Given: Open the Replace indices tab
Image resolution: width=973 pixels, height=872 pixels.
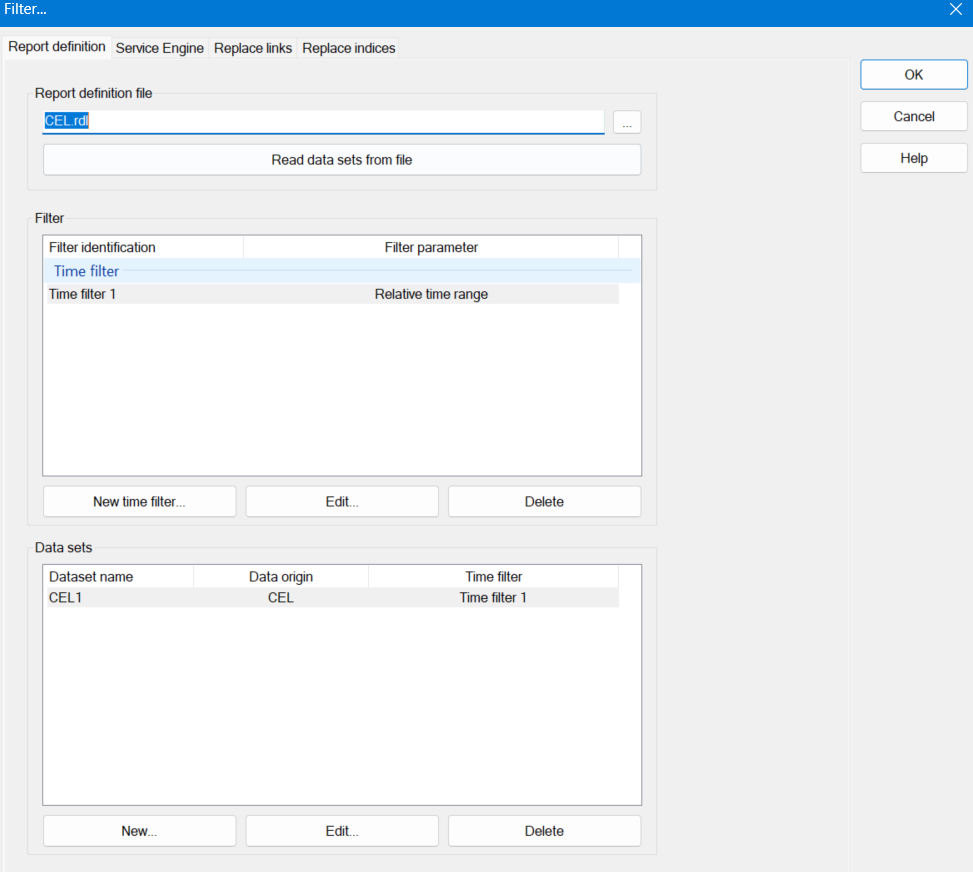Looking at the screenshot, I should point(348,48).
